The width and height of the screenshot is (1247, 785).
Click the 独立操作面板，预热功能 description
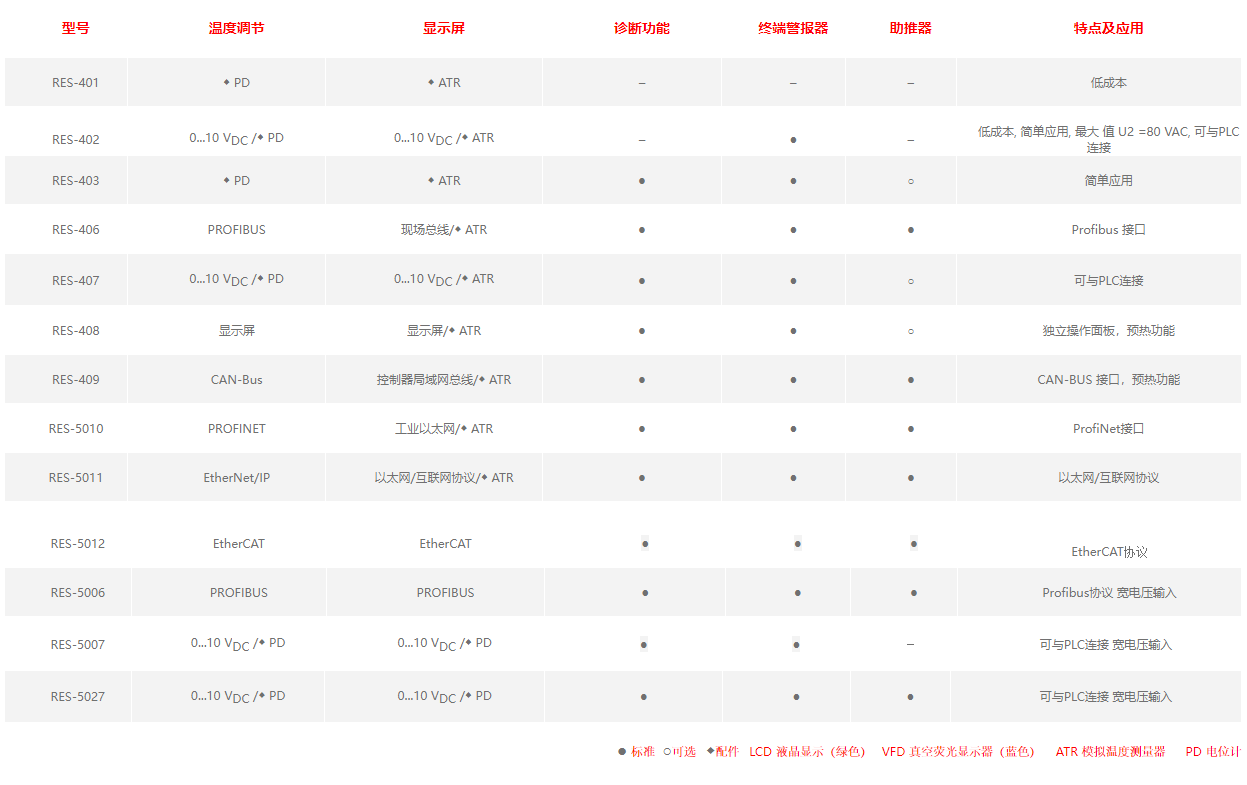1108,331
